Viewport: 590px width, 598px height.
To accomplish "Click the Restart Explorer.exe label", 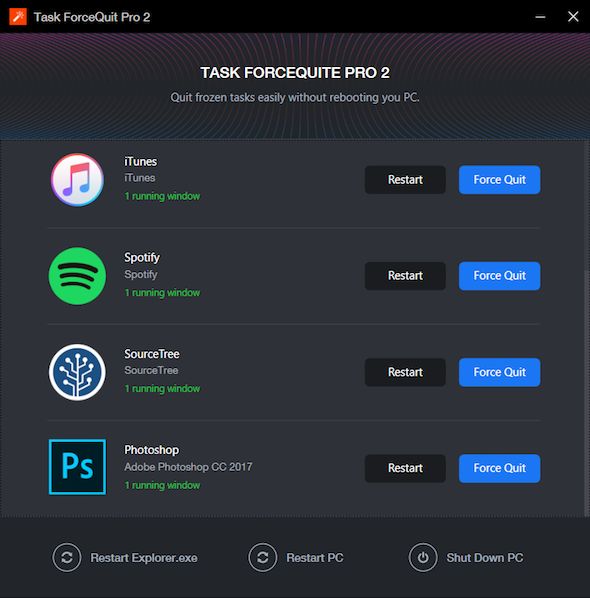I will point(144,558).
